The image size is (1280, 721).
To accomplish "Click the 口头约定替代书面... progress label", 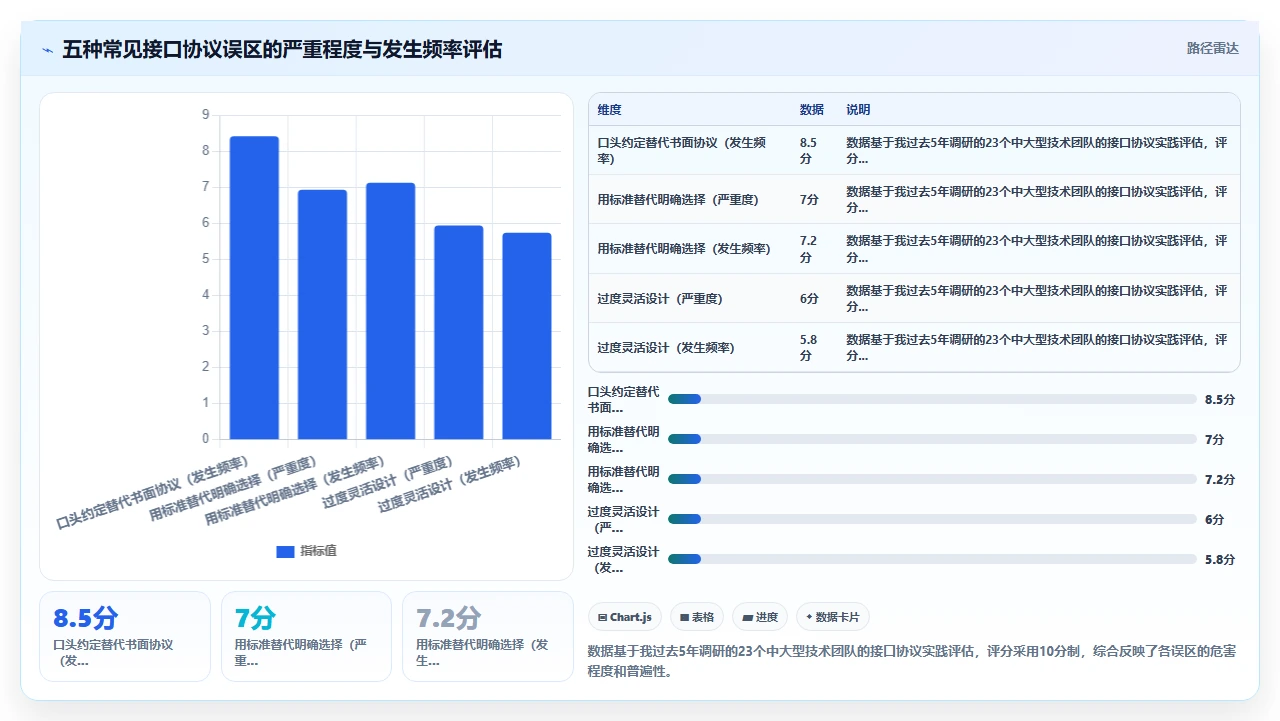I will [623, 399].
